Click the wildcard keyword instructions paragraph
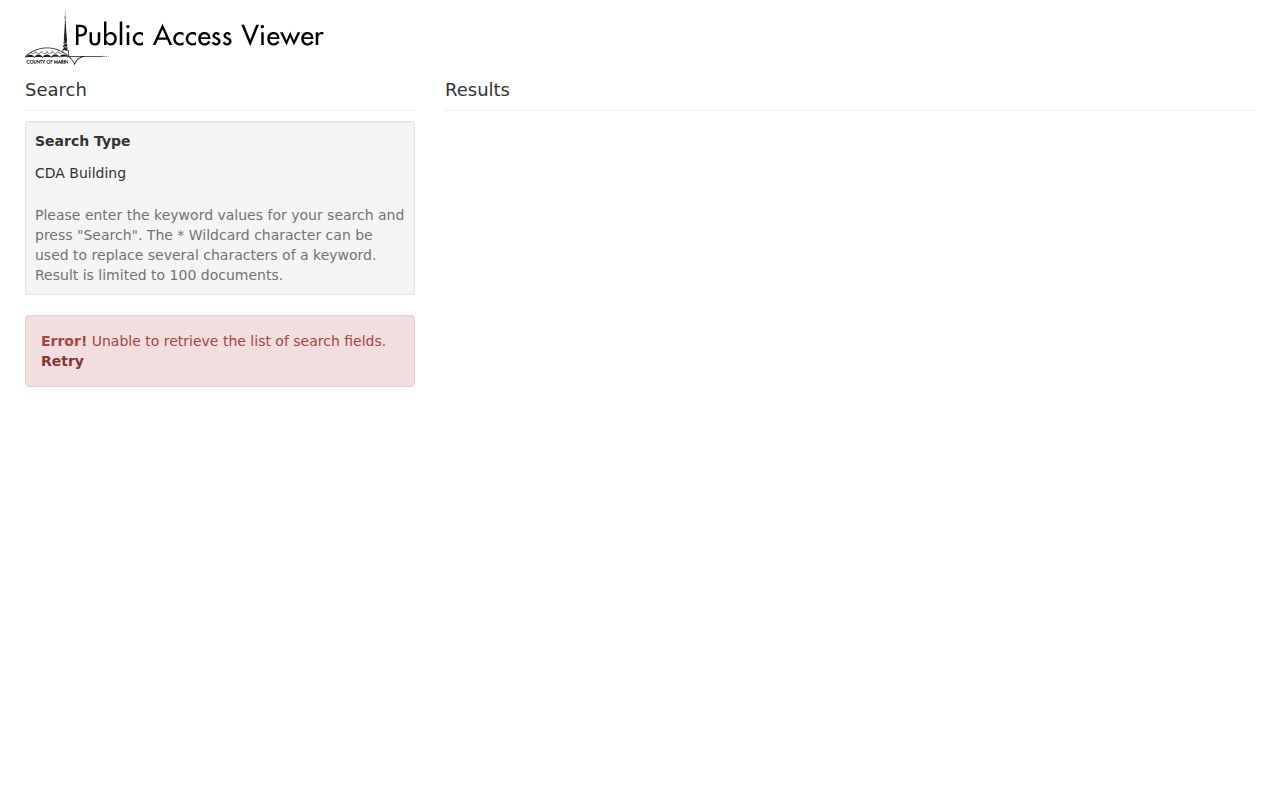1280x800 pixels. [x=220, y=245]
